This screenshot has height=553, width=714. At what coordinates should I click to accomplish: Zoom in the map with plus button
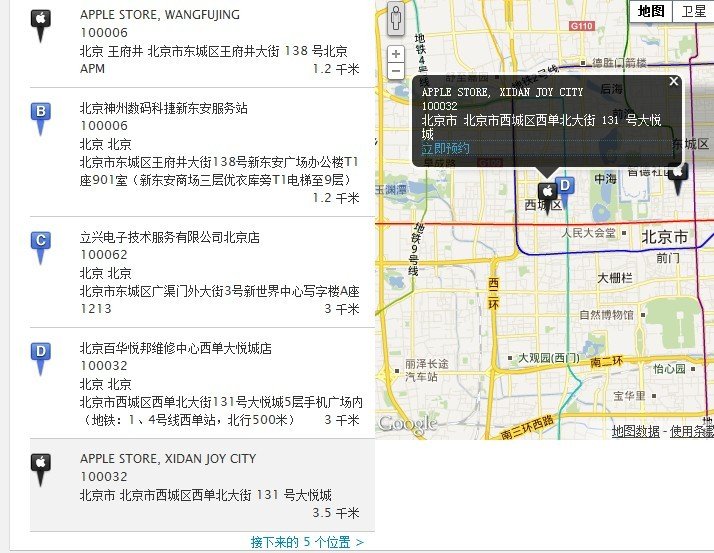[x=396, y=54]
